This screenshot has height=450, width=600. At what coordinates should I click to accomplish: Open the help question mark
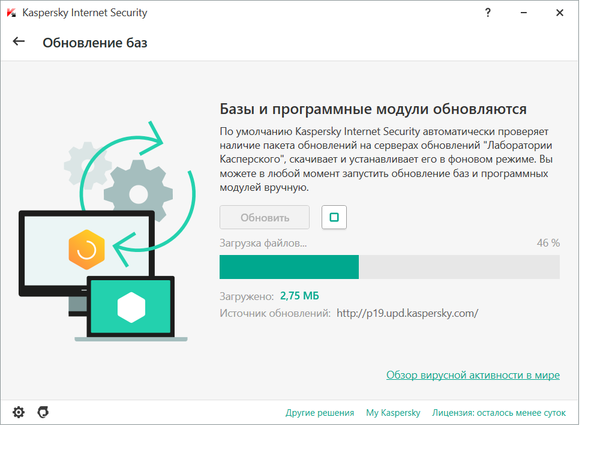[488, 13]
